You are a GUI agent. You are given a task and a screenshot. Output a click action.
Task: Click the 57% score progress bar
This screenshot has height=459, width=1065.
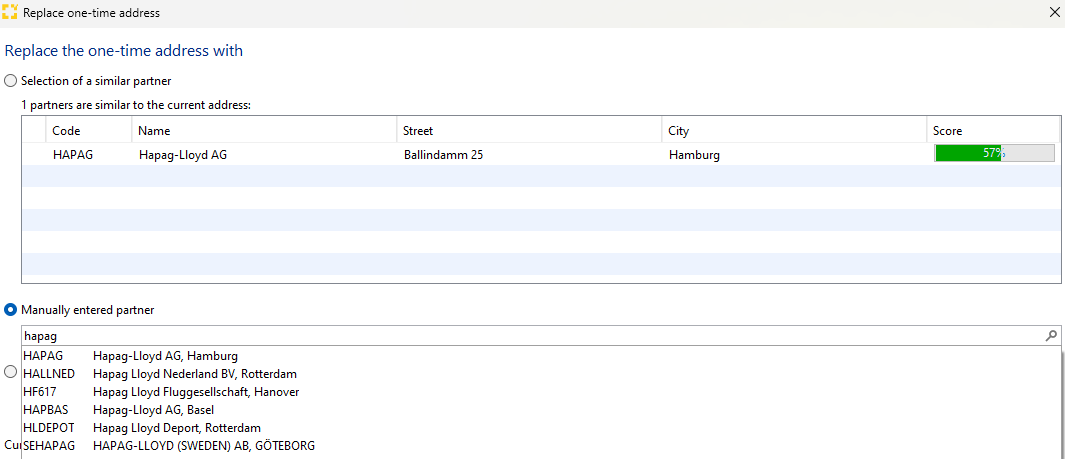tap(994, 153)
